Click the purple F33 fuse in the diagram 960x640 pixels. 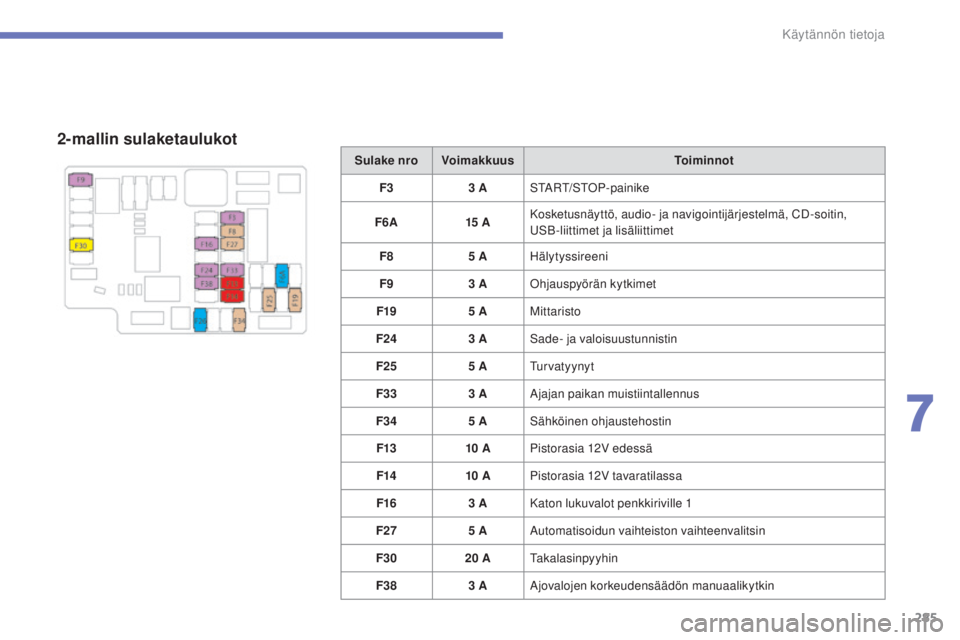click(232, 270)
